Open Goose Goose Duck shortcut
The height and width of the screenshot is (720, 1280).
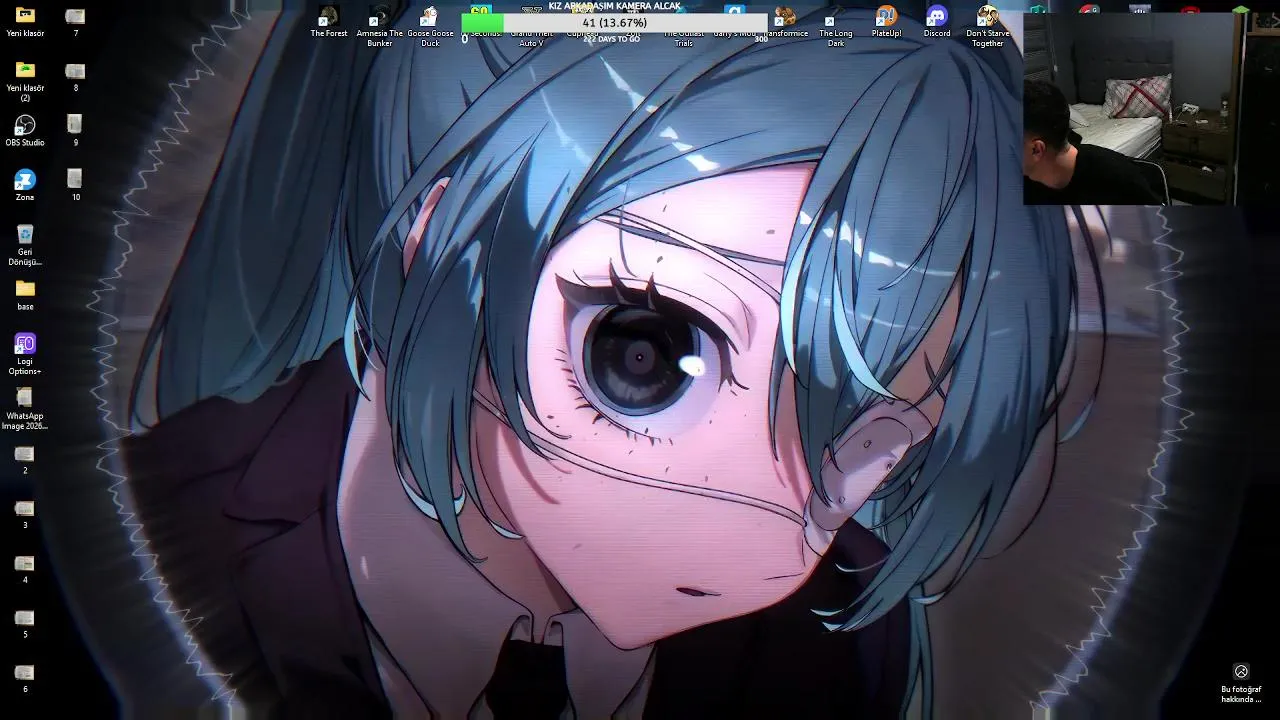[430, 27]
